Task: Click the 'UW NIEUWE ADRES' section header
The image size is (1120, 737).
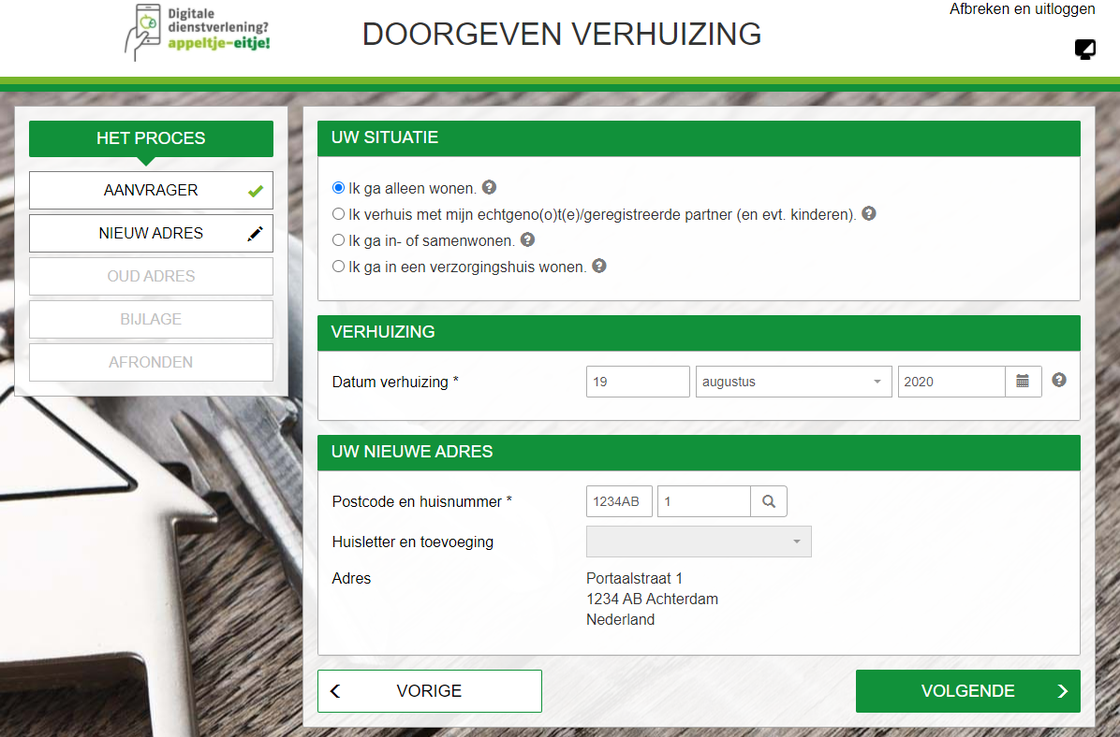Action: pos(699,452)
